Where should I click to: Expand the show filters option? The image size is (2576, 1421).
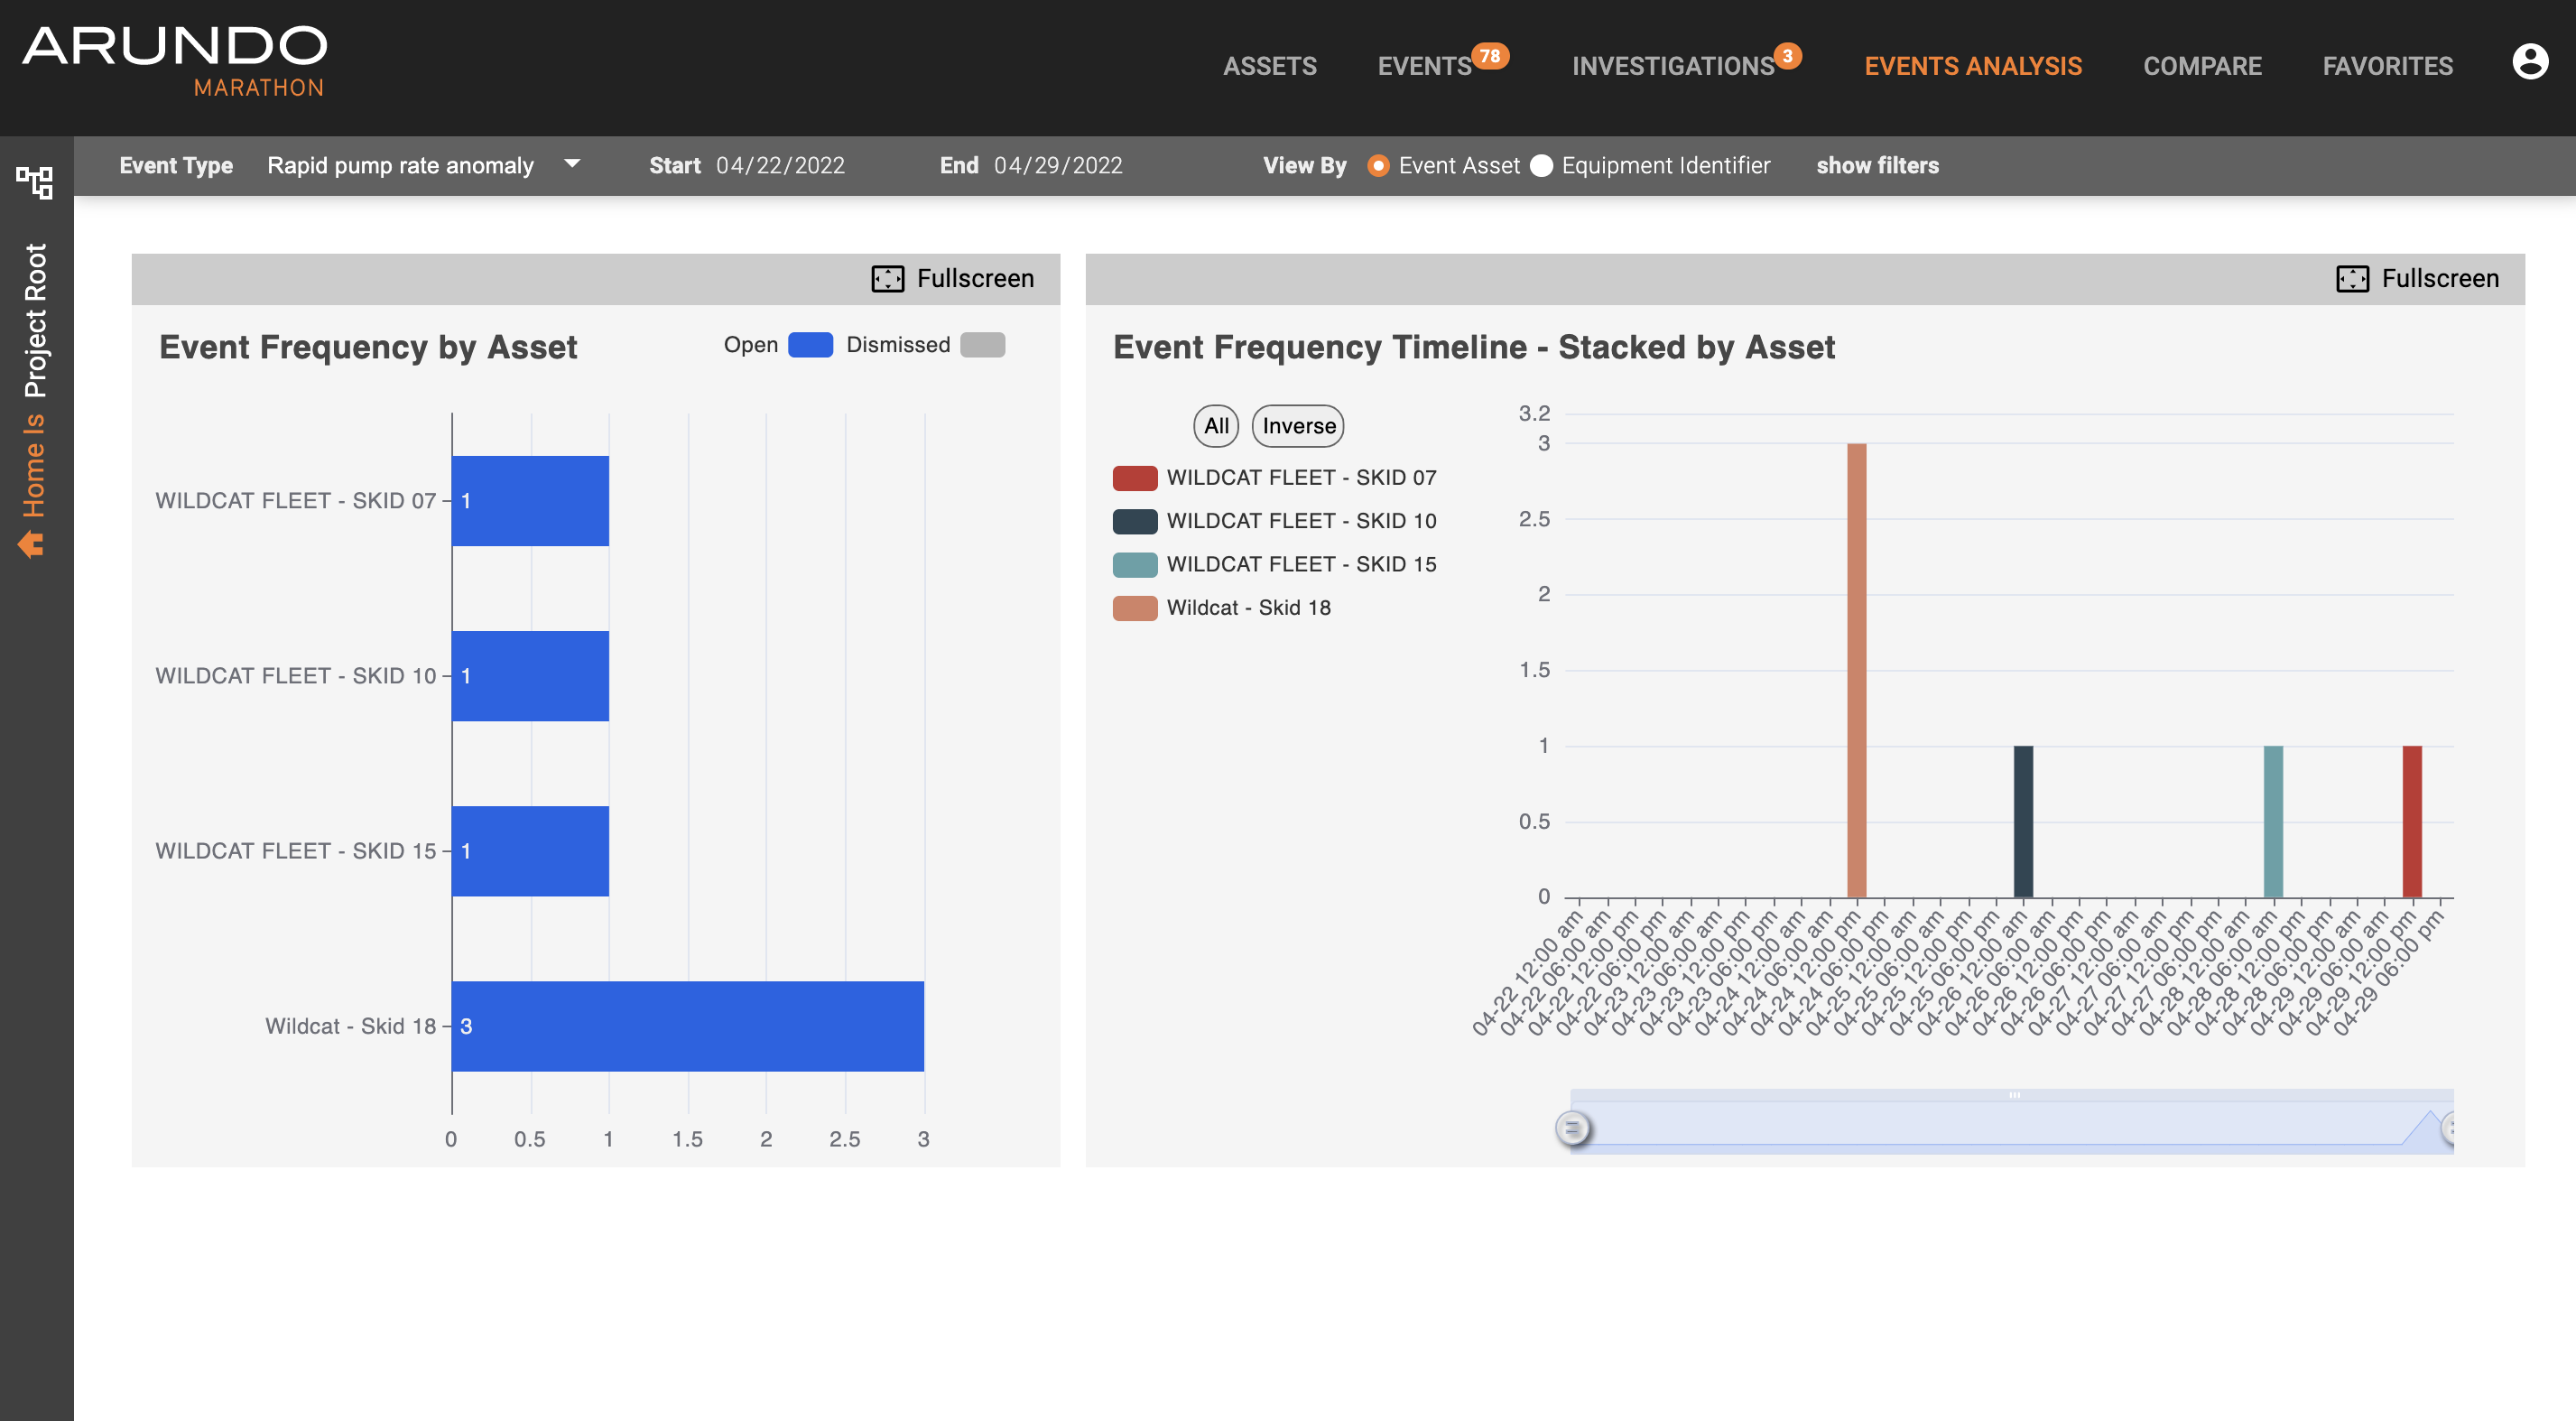coord(1877,166)
